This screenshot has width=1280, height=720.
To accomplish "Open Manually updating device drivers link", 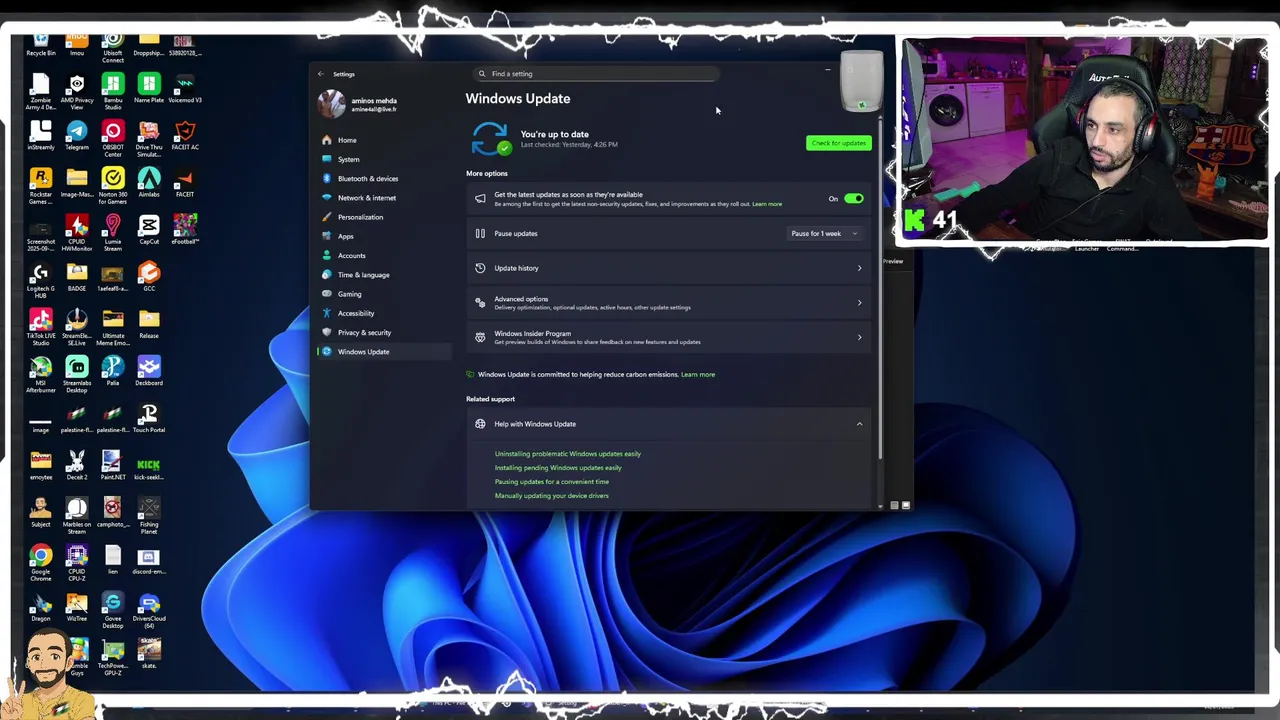I will [551, 496].
